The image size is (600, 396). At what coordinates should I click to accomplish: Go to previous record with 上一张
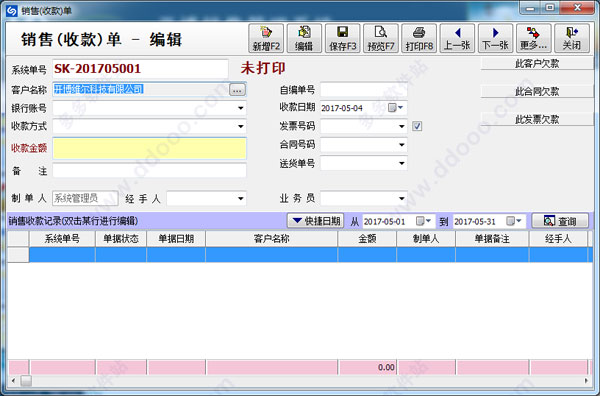click(x=457, y=38)
